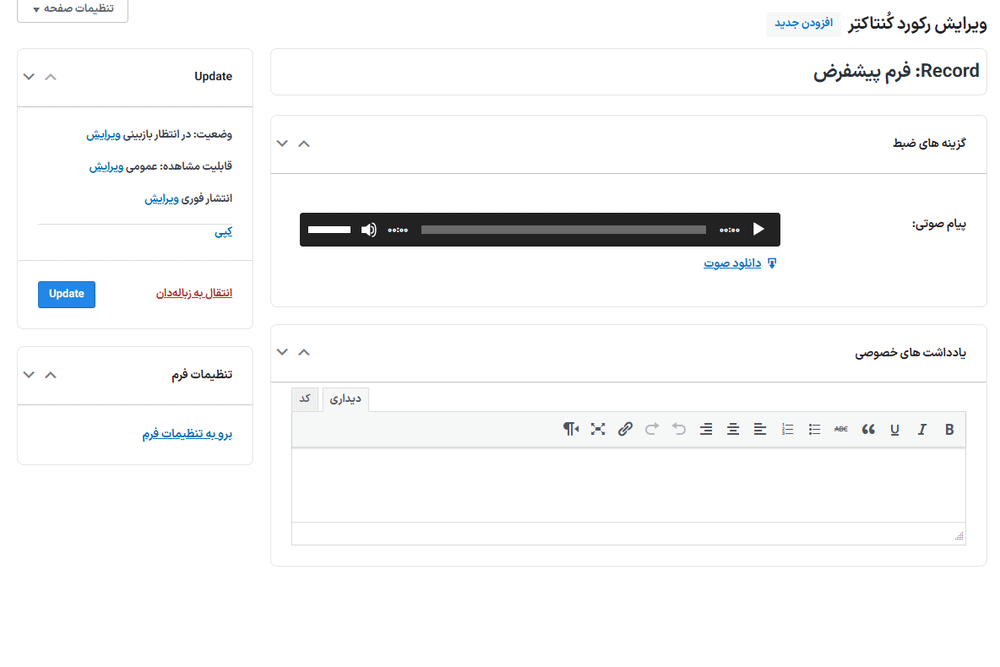Toggle right-to-left paragraph direction
Image resolution: width=1000 pixels, height=667 pixels.
tap(571, 429)
